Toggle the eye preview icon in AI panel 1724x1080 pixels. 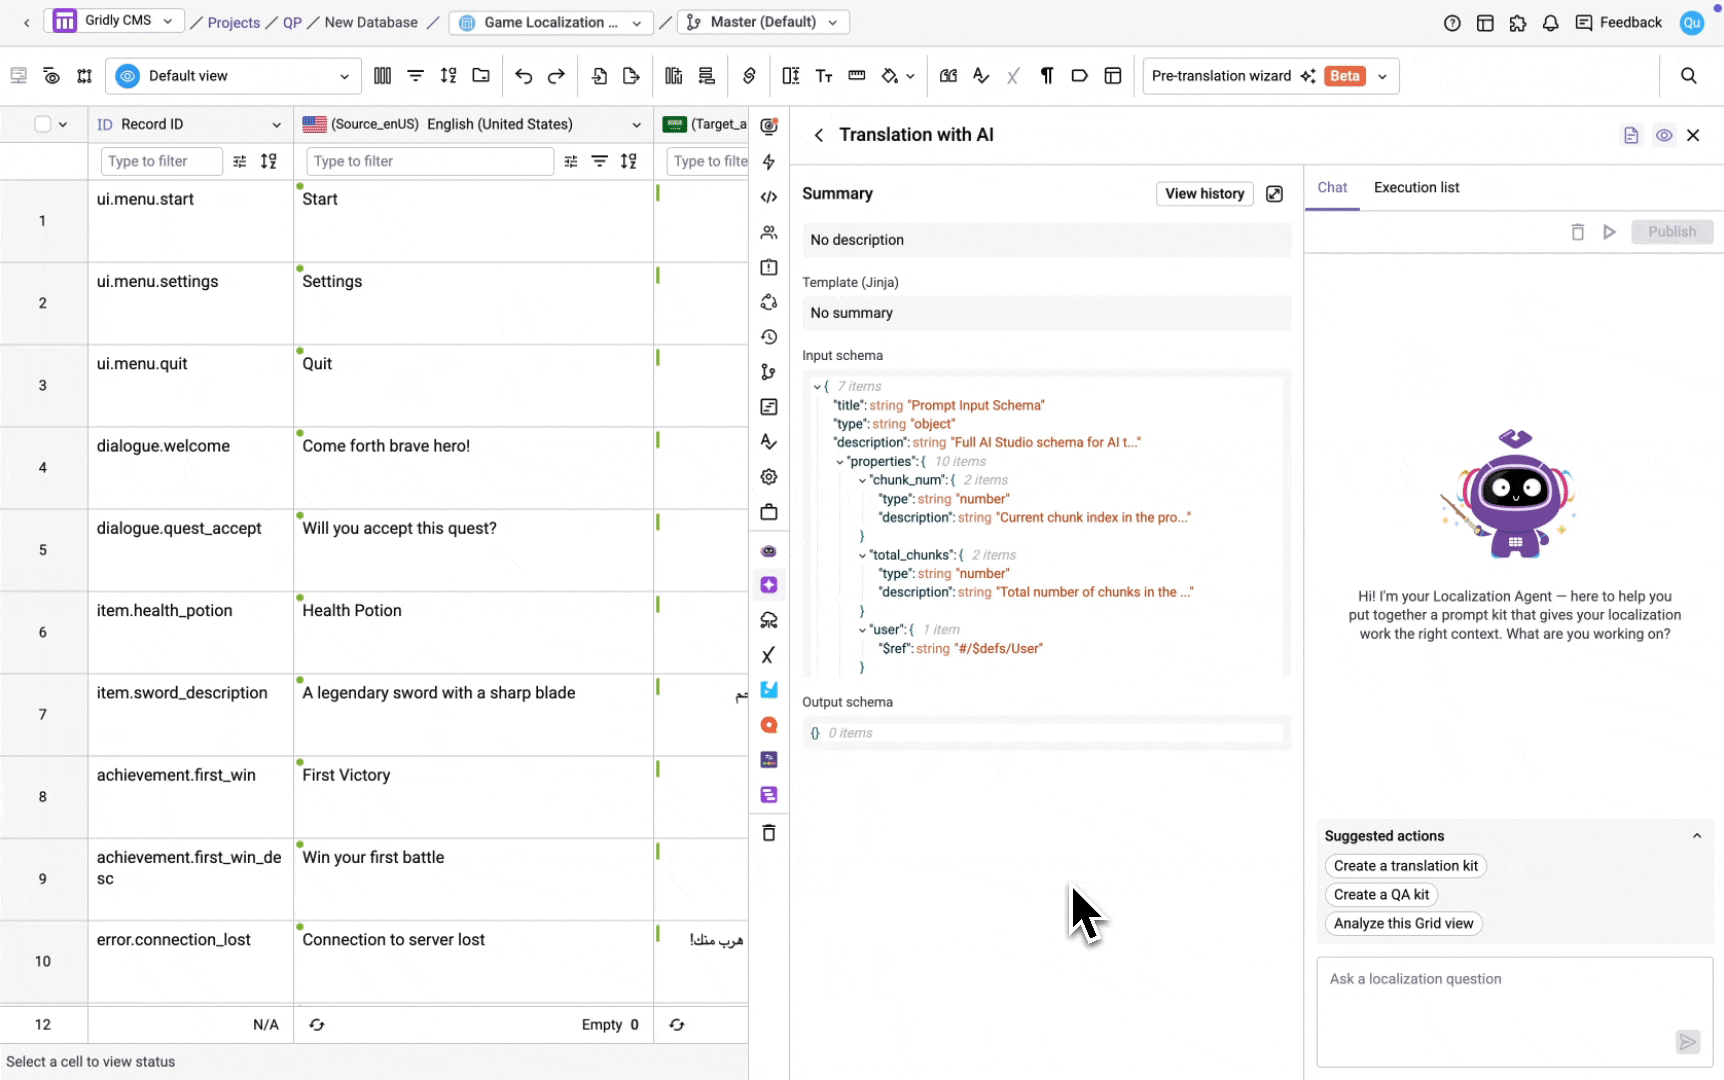pyautogui.click(x=1663, y=135)
